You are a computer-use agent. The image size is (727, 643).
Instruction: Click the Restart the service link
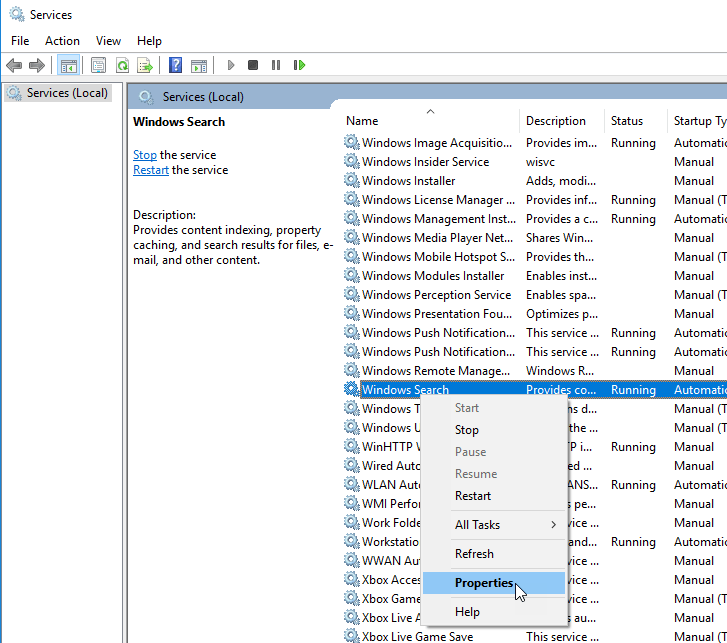coord(151,170)
